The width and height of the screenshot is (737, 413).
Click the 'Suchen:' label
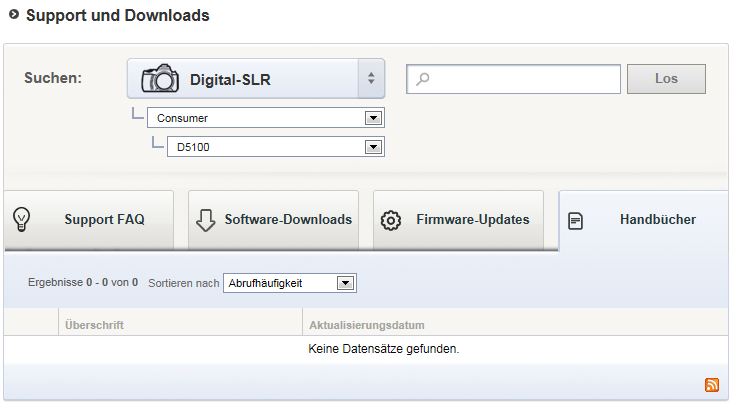(53, 78)
